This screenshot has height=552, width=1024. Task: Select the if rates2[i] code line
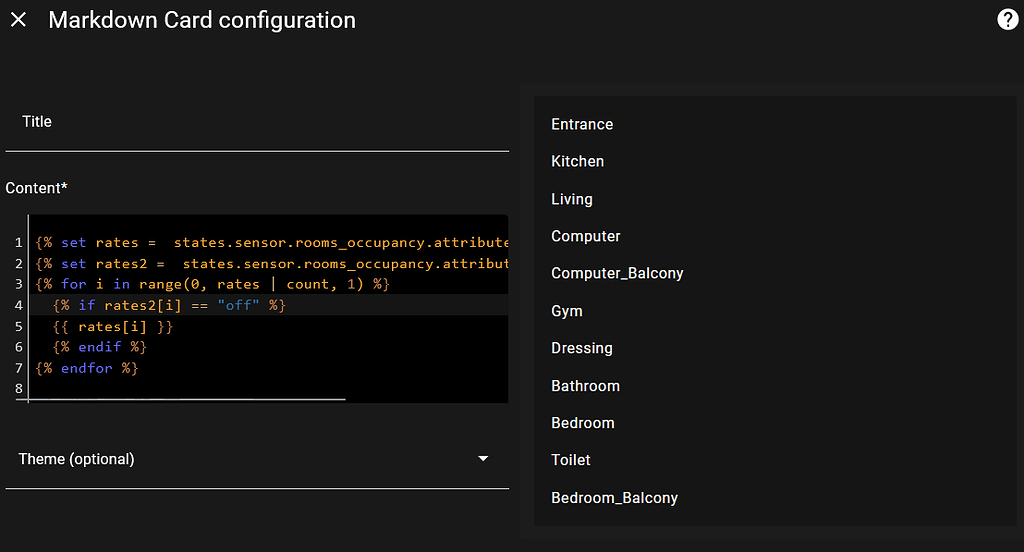[x=168, y=305]
